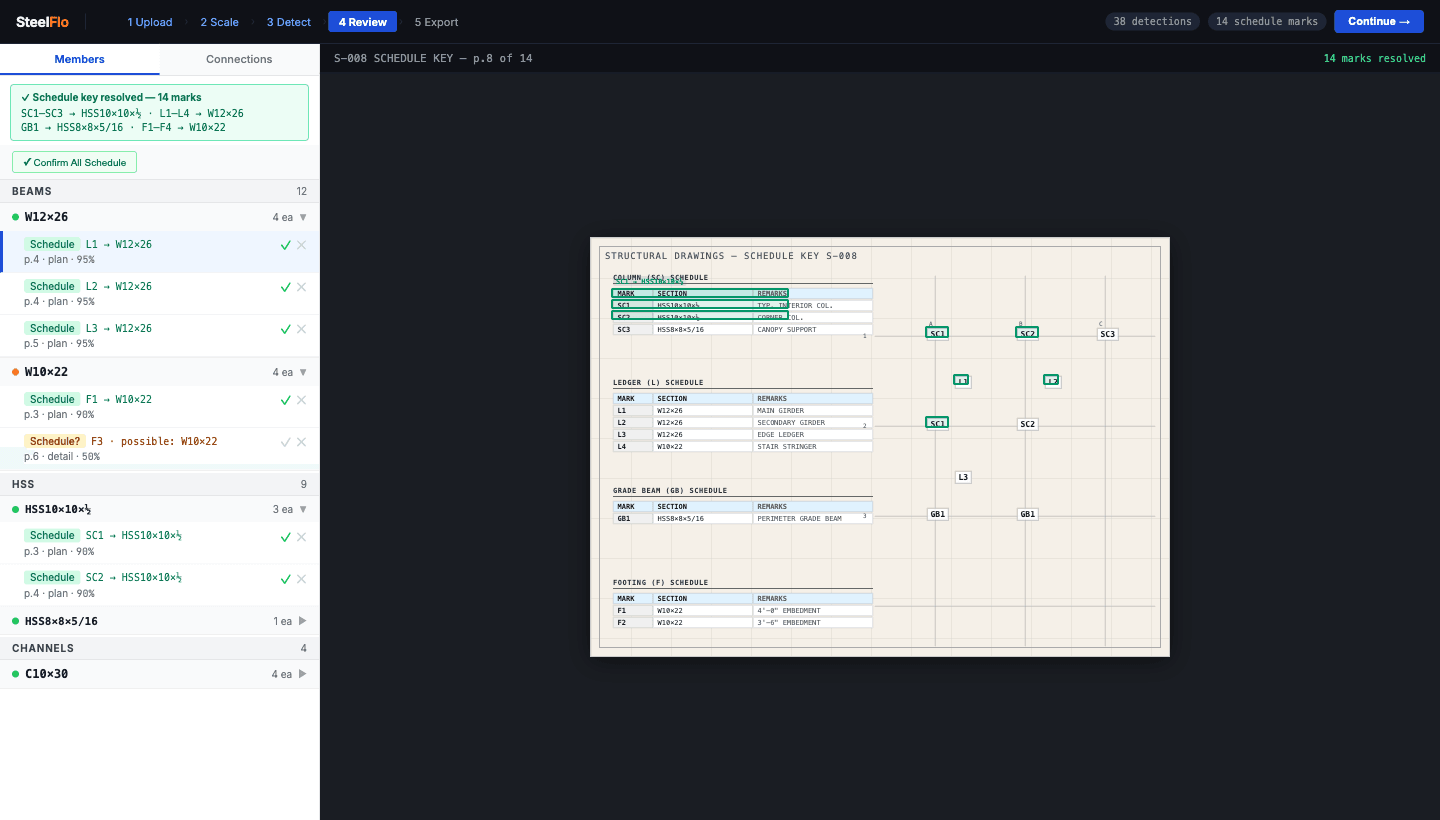This screenshot has width=1440, height=820.
Task: Click the Schedule key resolved banner
Action: [160, 112]
